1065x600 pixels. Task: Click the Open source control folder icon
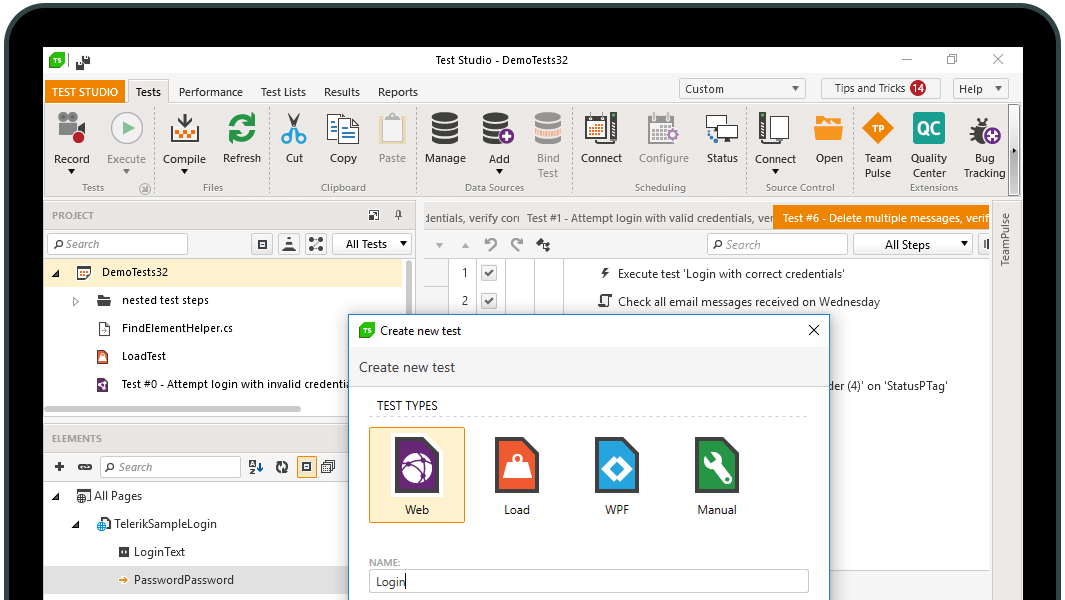tap(829, 128)
